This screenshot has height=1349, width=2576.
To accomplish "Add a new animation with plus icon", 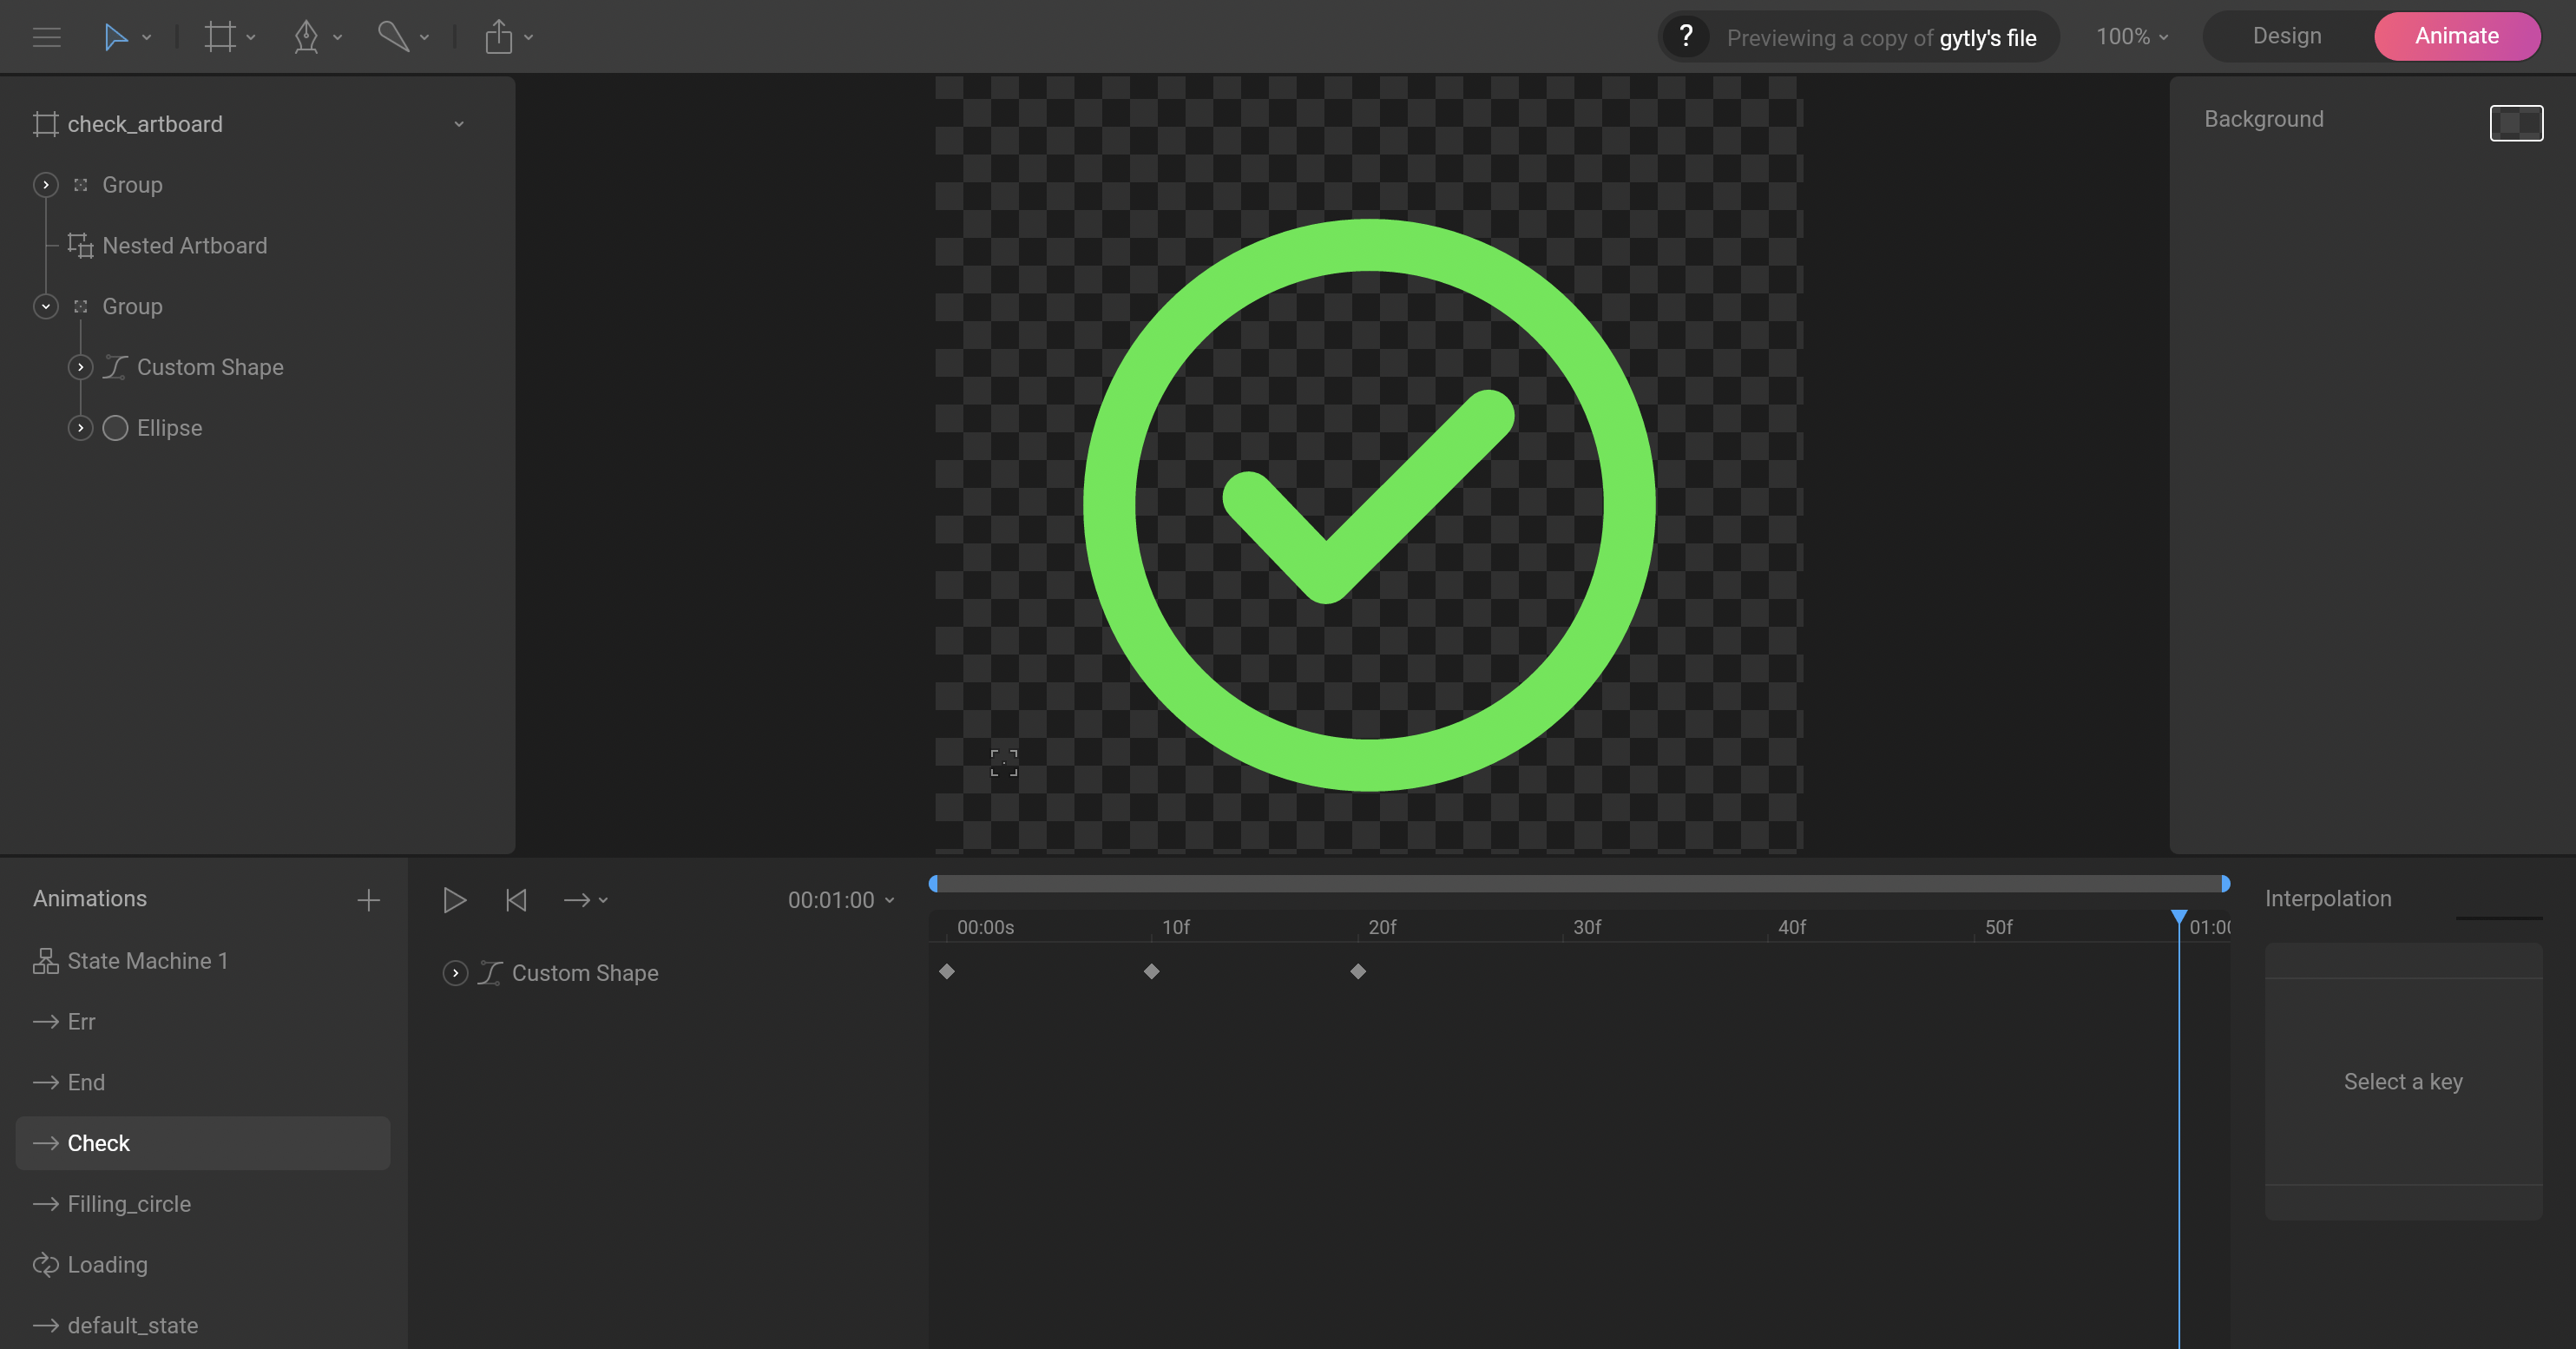I will [x=368, y=900].
